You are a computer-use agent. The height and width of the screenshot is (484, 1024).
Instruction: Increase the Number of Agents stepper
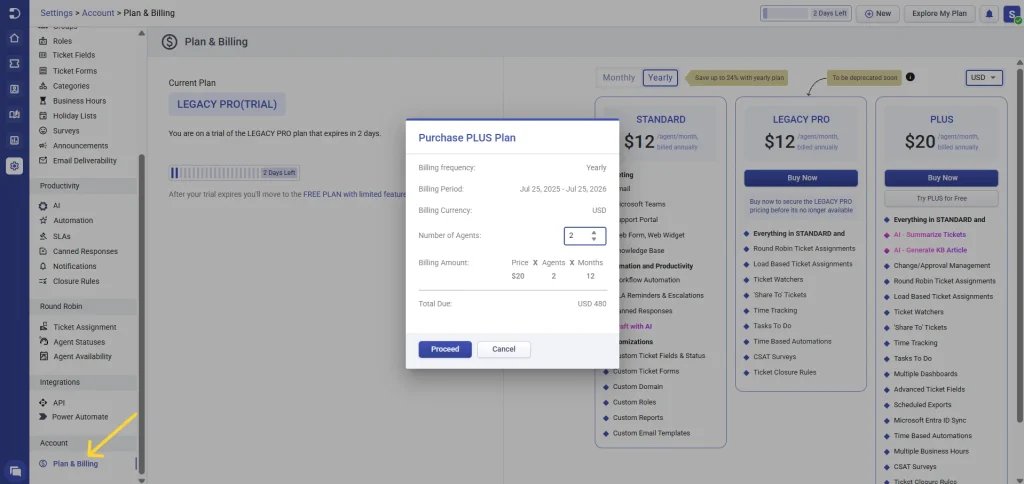594,232
